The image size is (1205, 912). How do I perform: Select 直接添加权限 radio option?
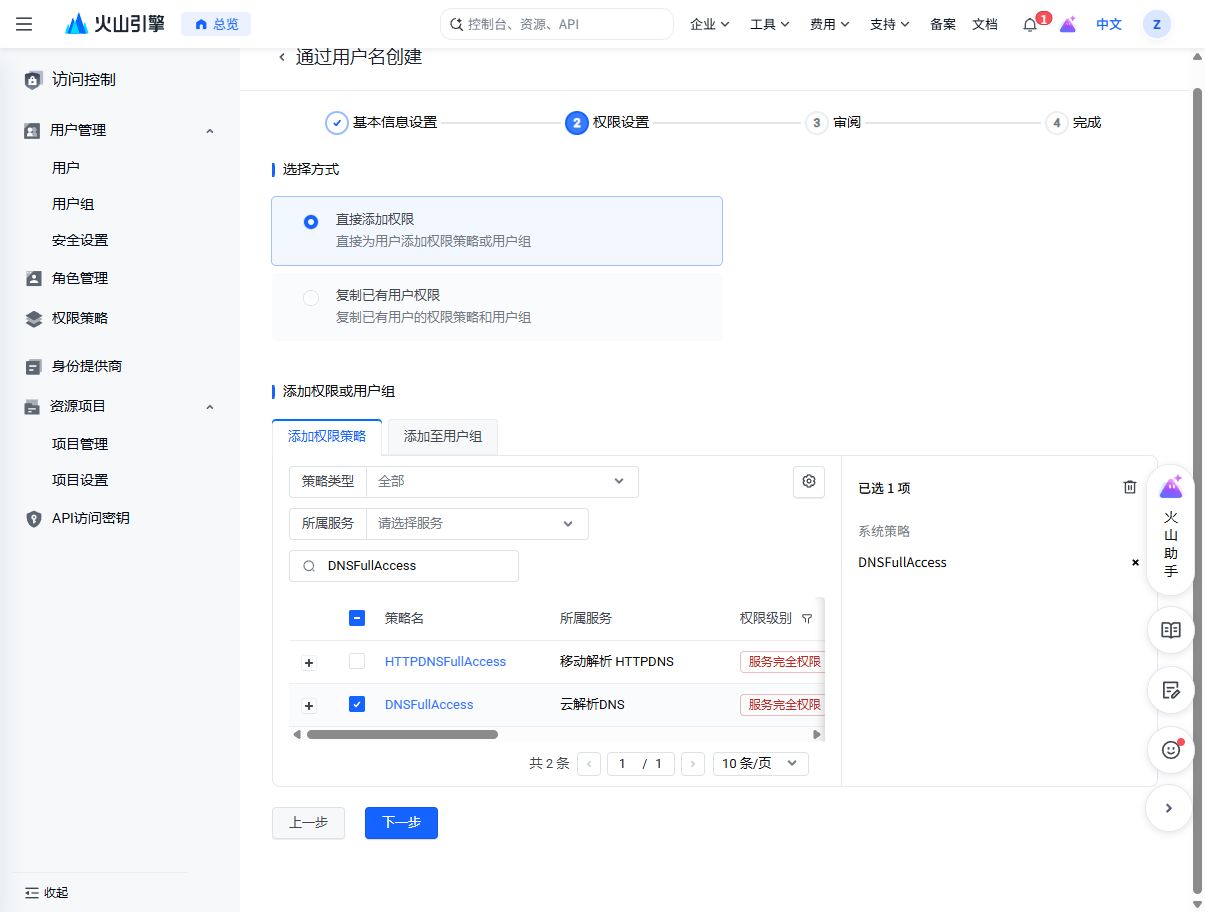point(311,222)
